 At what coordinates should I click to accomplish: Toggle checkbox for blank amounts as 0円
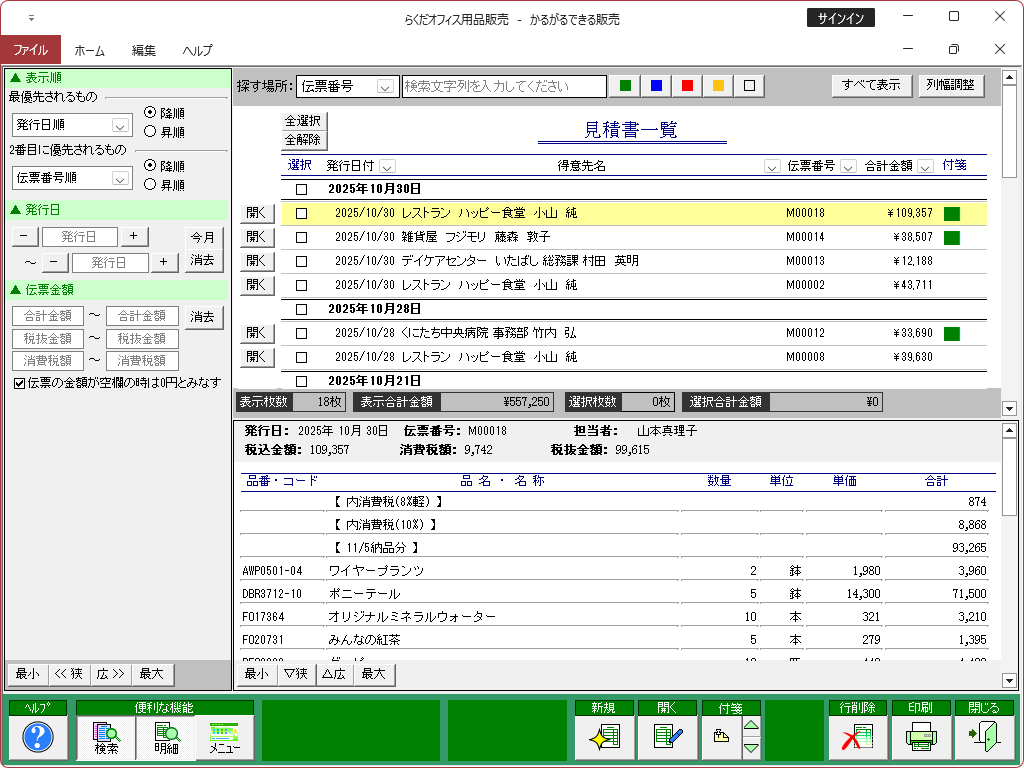[x=19, y=383]
